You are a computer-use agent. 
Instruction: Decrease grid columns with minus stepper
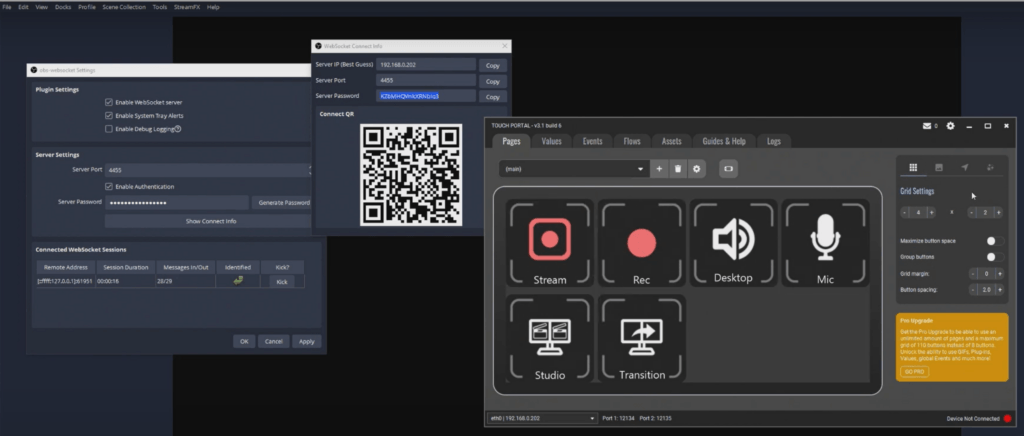pyautogui.click(x=905, y=213)
